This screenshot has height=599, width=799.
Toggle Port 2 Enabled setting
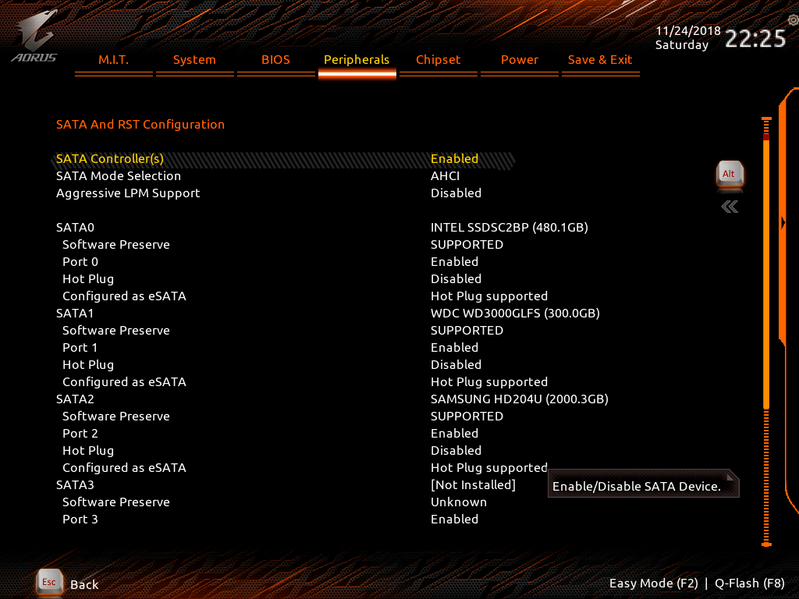pyautogui.click(x=455, y=433)
